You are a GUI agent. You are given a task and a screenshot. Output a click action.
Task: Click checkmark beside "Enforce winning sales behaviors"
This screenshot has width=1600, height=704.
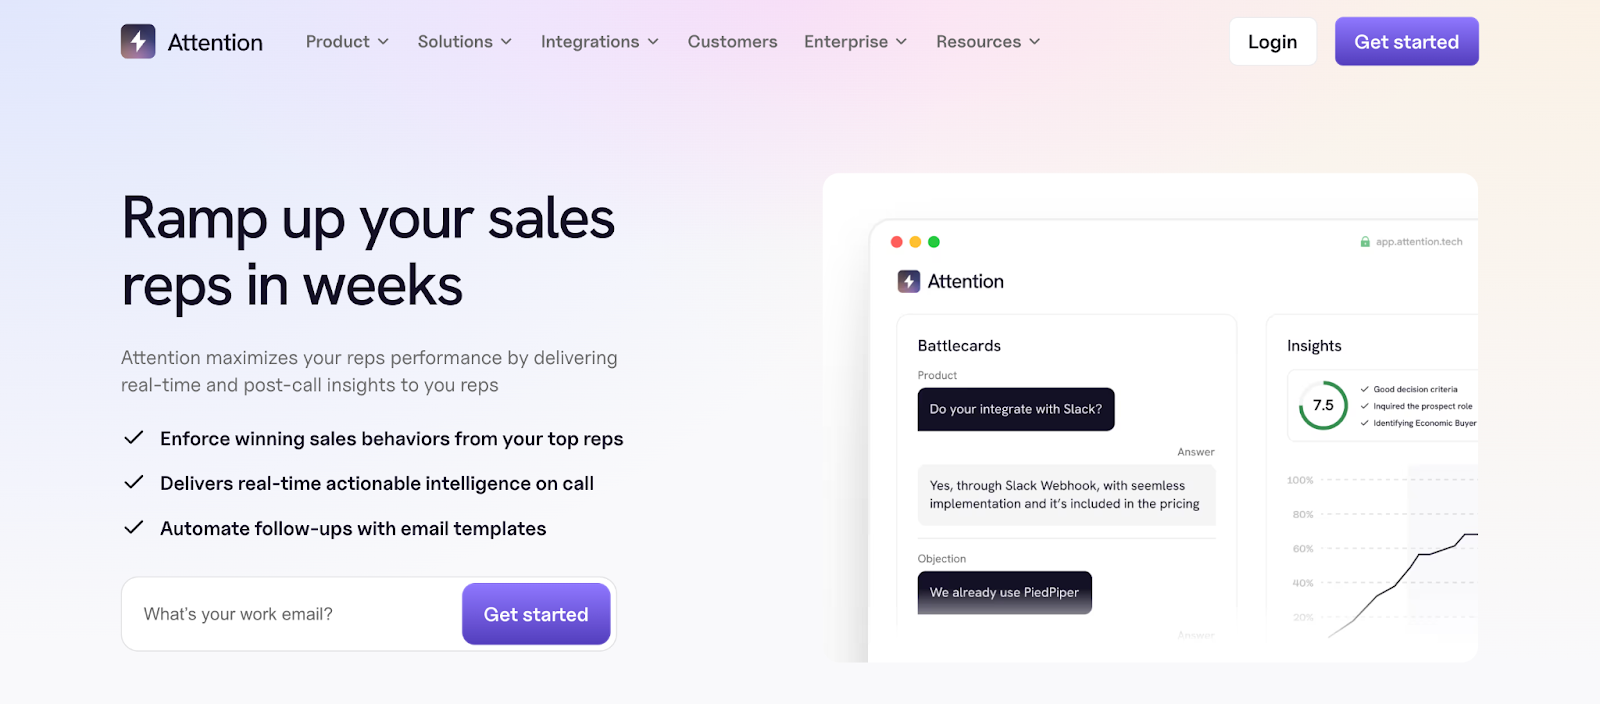[133, 438]
